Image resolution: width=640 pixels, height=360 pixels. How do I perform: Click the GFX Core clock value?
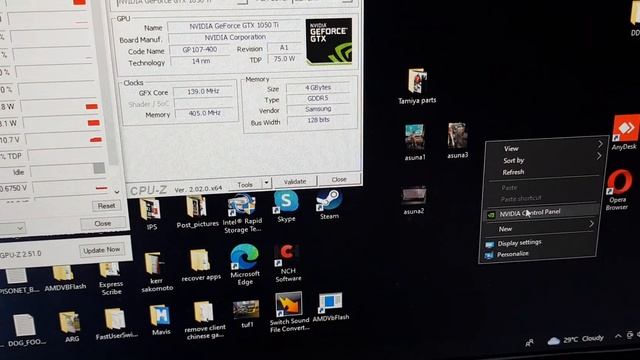click(203, 91)
